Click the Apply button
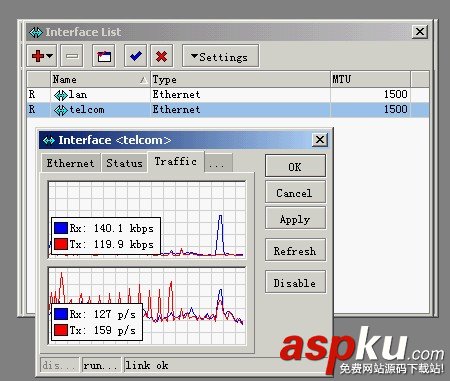The height and width of the screenshot is (381, 450). click(295, 218)
